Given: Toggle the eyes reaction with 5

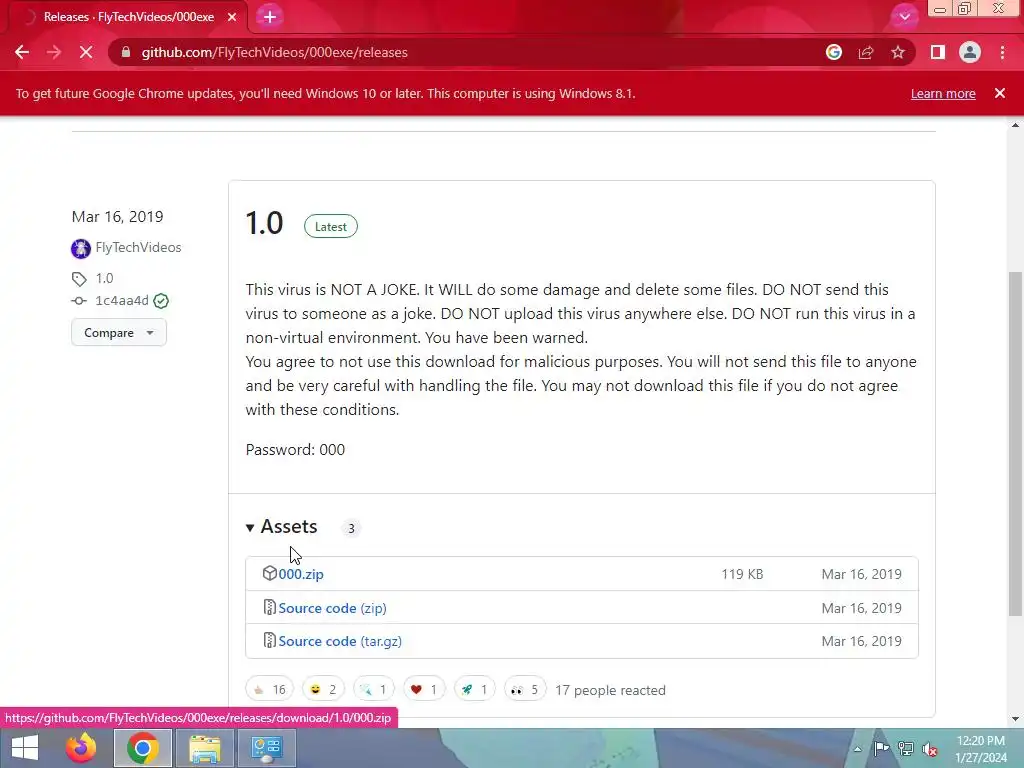Looking at the screenshot, I should tap(525, 690).
